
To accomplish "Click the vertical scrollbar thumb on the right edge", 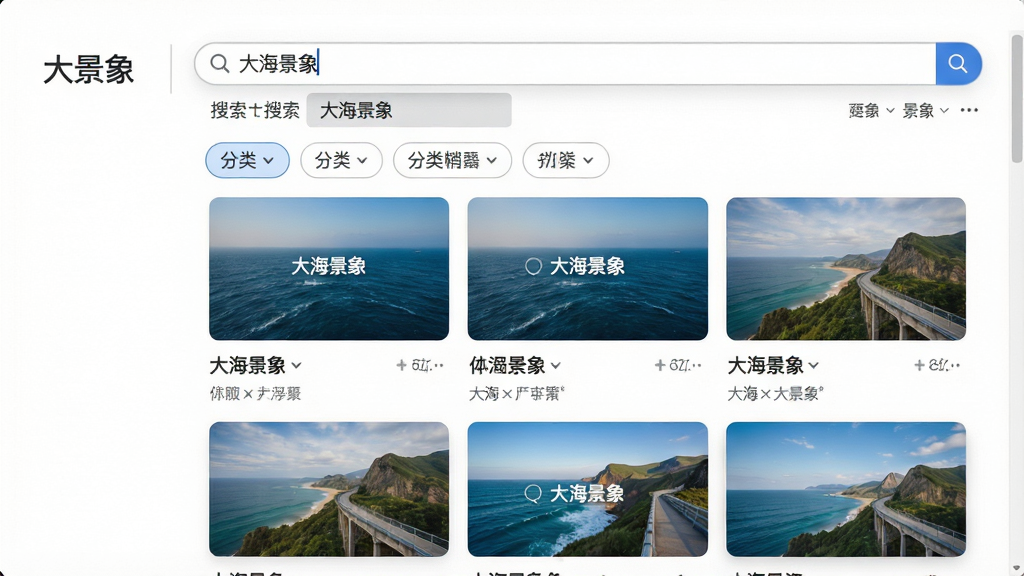I will (1017, 98).
